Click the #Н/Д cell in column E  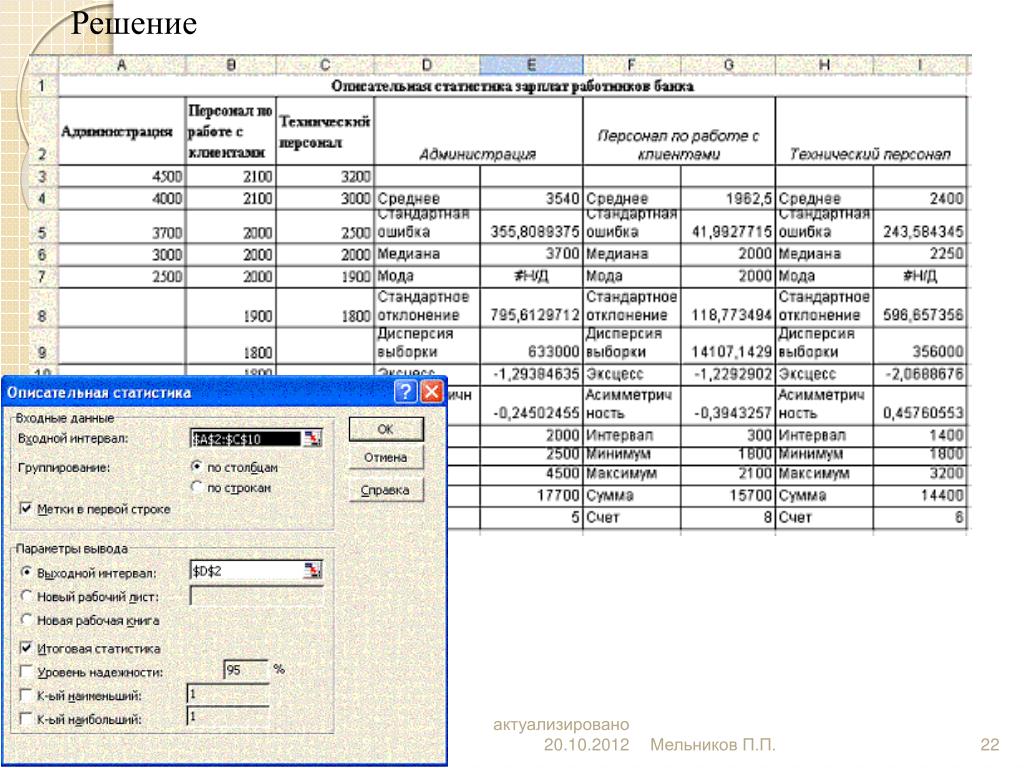click(x=531, y=276)
